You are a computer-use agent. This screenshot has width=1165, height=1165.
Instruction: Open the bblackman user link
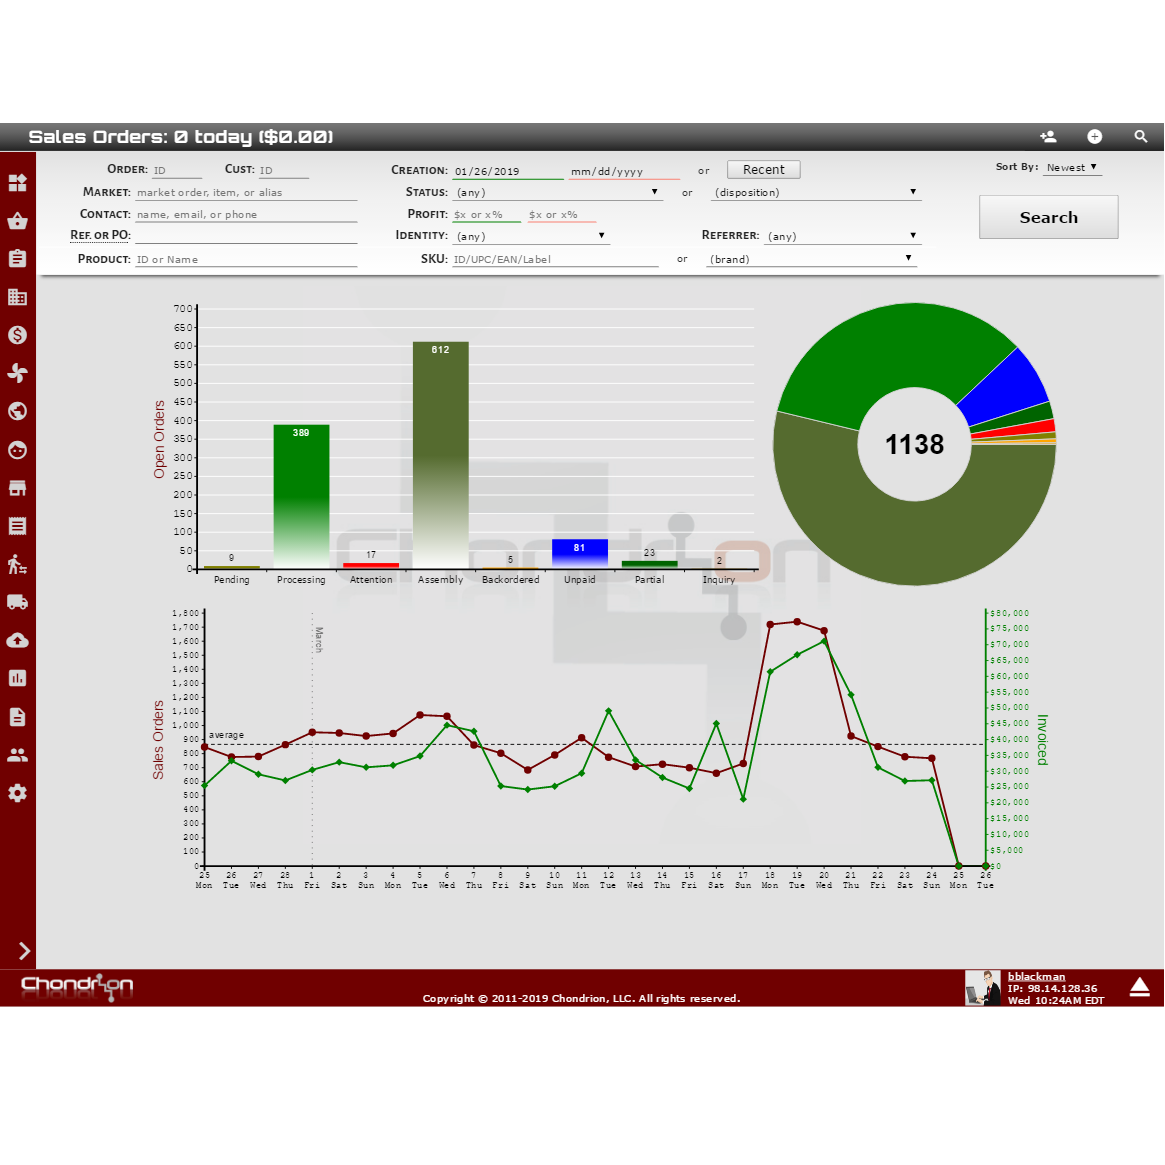1036,976
